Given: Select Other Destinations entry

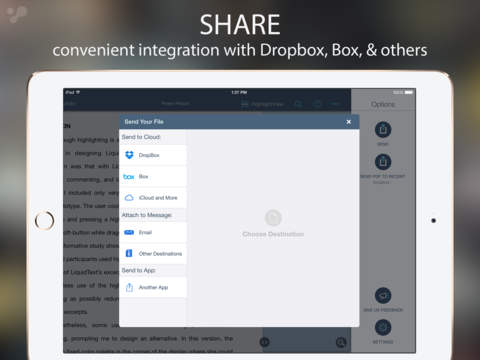Looking at the screenshot, I should pos(153,254).
